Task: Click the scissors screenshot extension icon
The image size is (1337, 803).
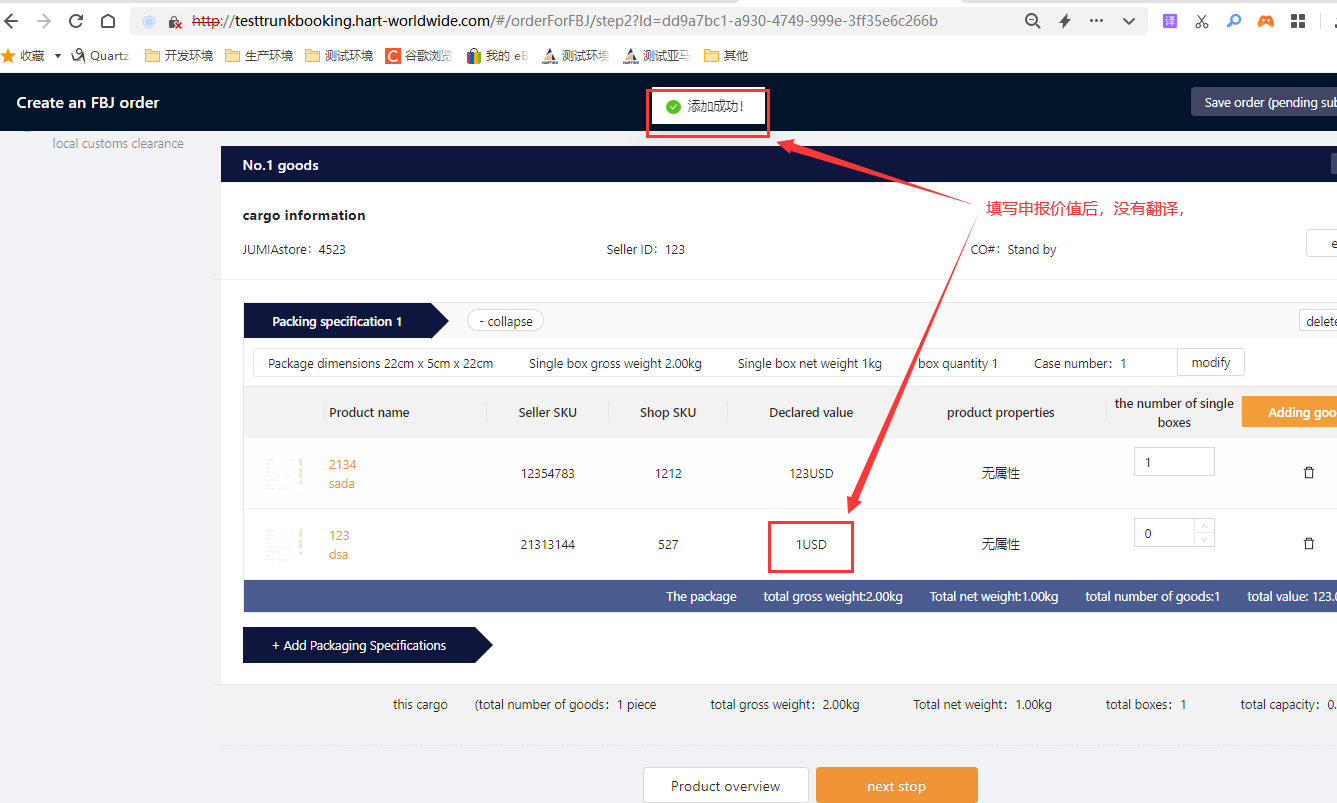Action: (1202, 21)
